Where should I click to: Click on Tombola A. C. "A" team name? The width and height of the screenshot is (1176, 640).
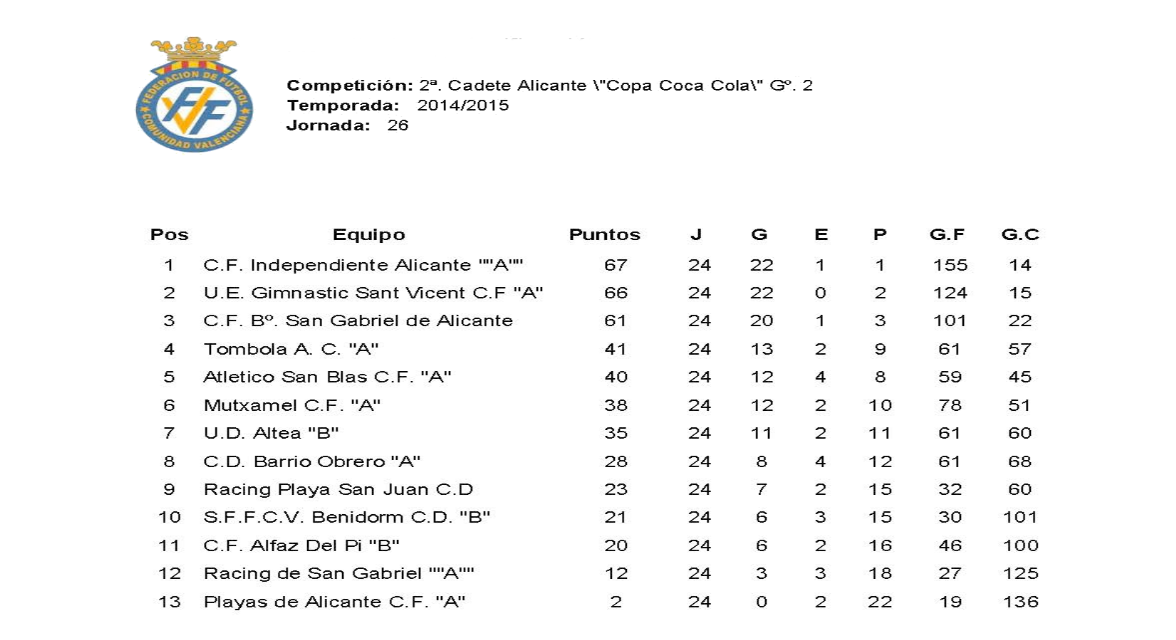click(291, 349)
